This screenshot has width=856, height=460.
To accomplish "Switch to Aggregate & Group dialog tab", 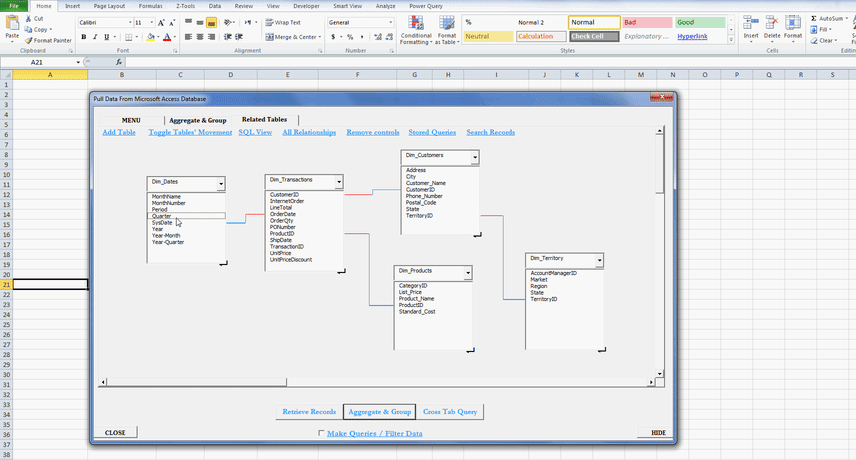I will 198,120.
